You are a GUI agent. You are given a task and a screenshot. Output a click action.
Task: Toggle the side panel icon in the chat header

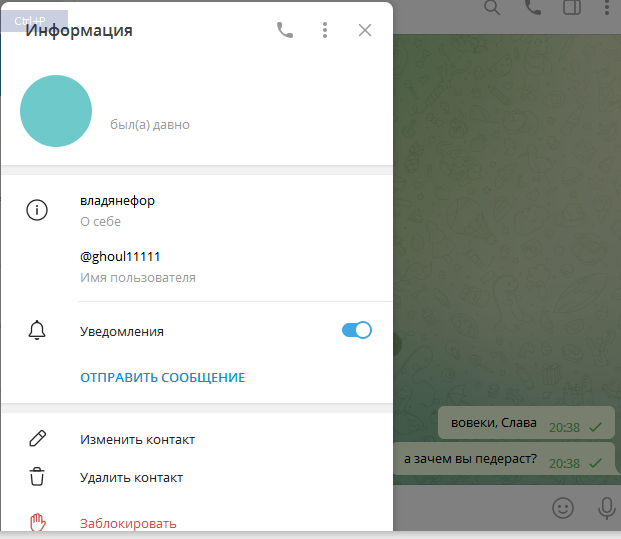(x=572, y=7)
